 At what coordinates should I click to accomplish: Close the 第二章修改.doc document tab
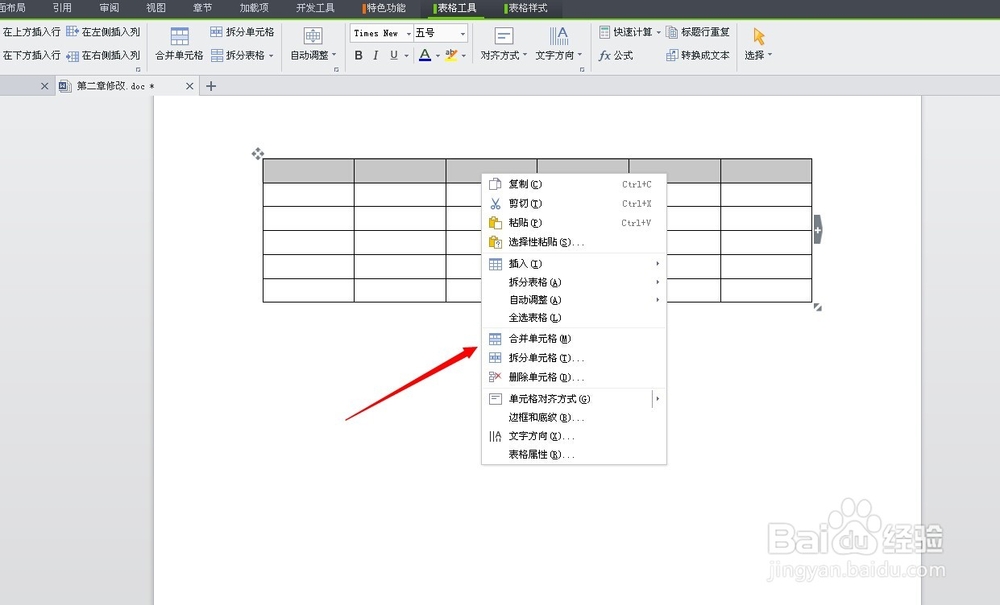tap(189, 86)
